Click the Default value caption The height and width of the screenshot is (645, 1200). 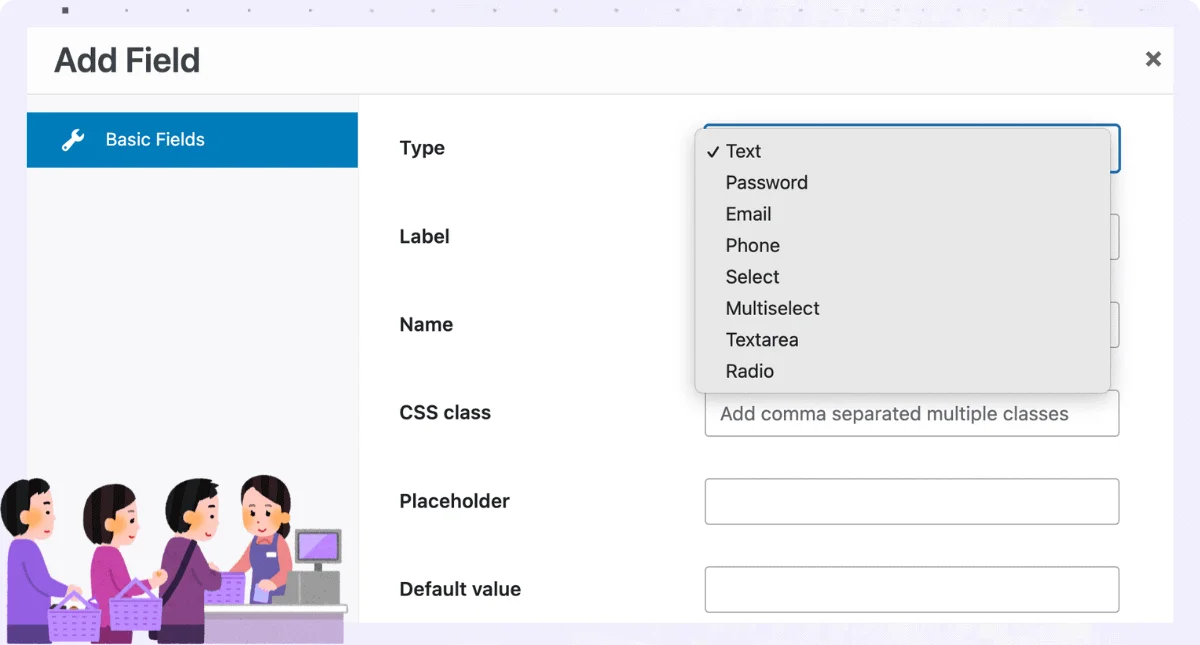[x=460, y=590]
